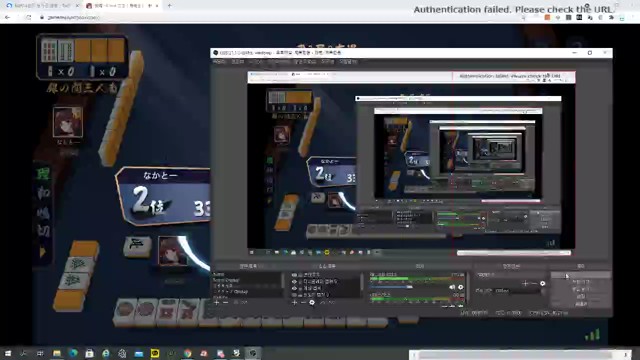Mute the first audio mixer channel
640x360 pixels.
pyautogui.click(x=452, y=287)
